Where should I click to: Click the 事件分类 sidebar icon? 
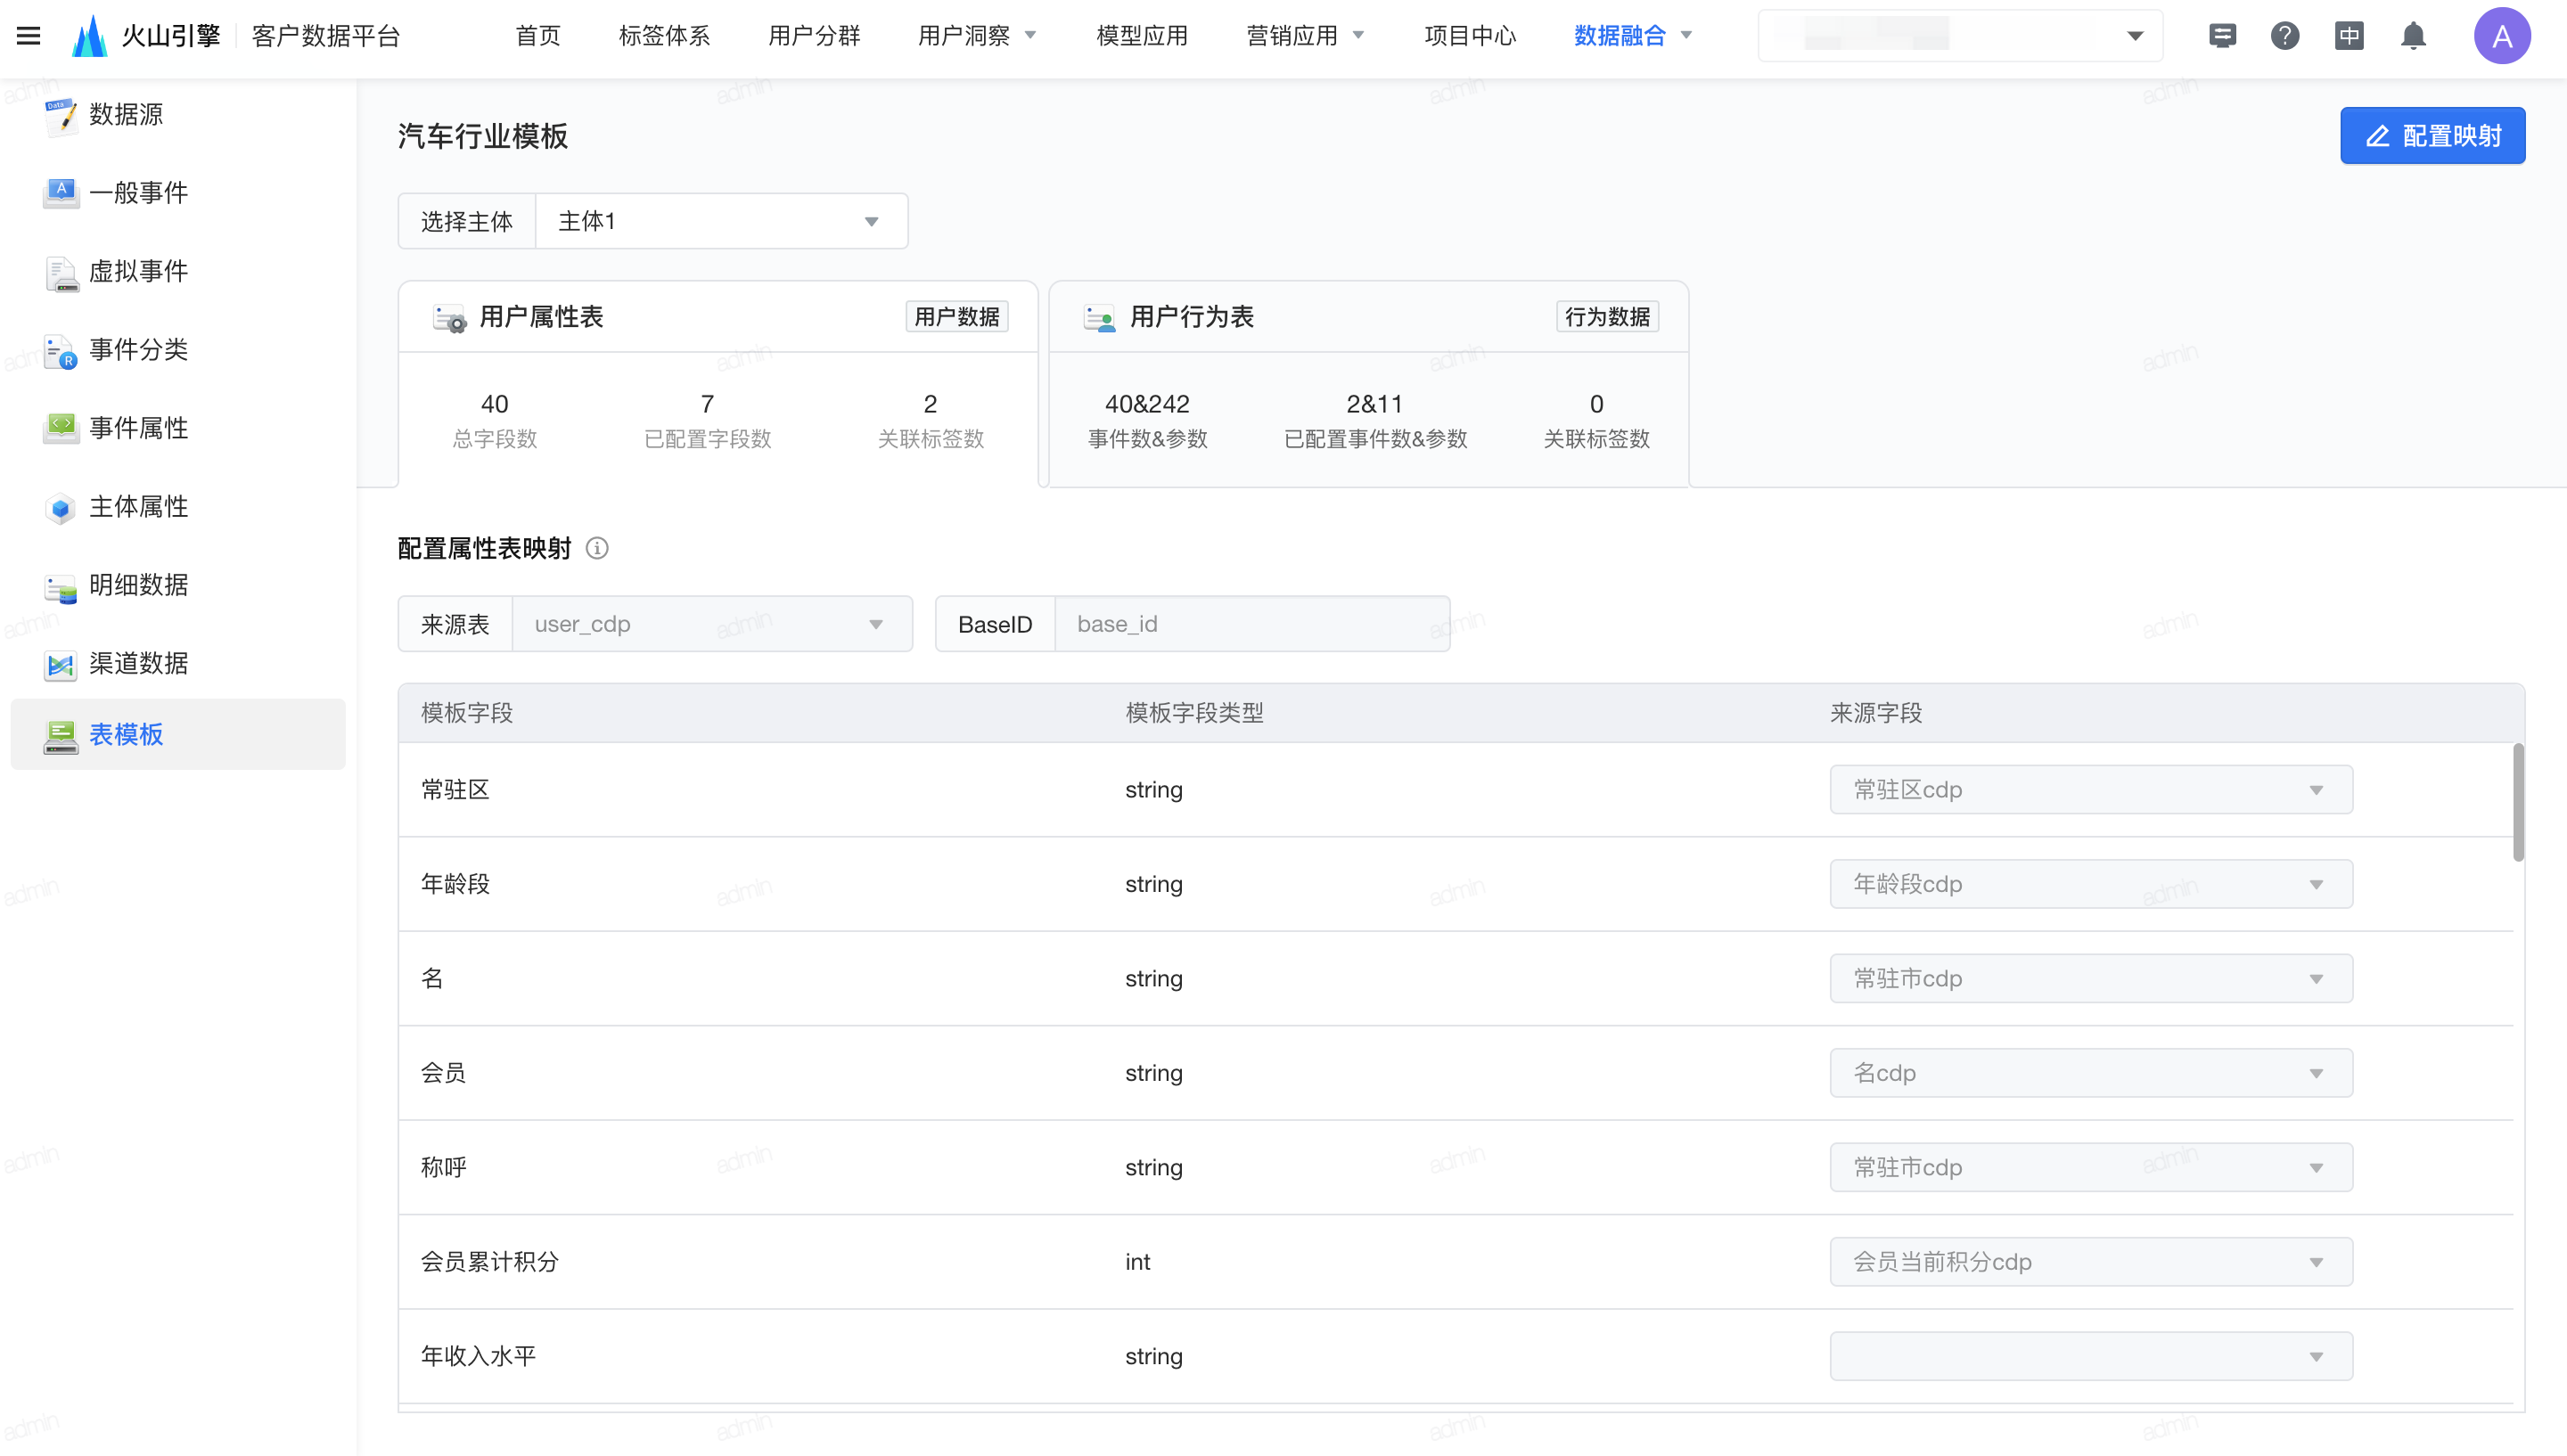pos(61,351)
